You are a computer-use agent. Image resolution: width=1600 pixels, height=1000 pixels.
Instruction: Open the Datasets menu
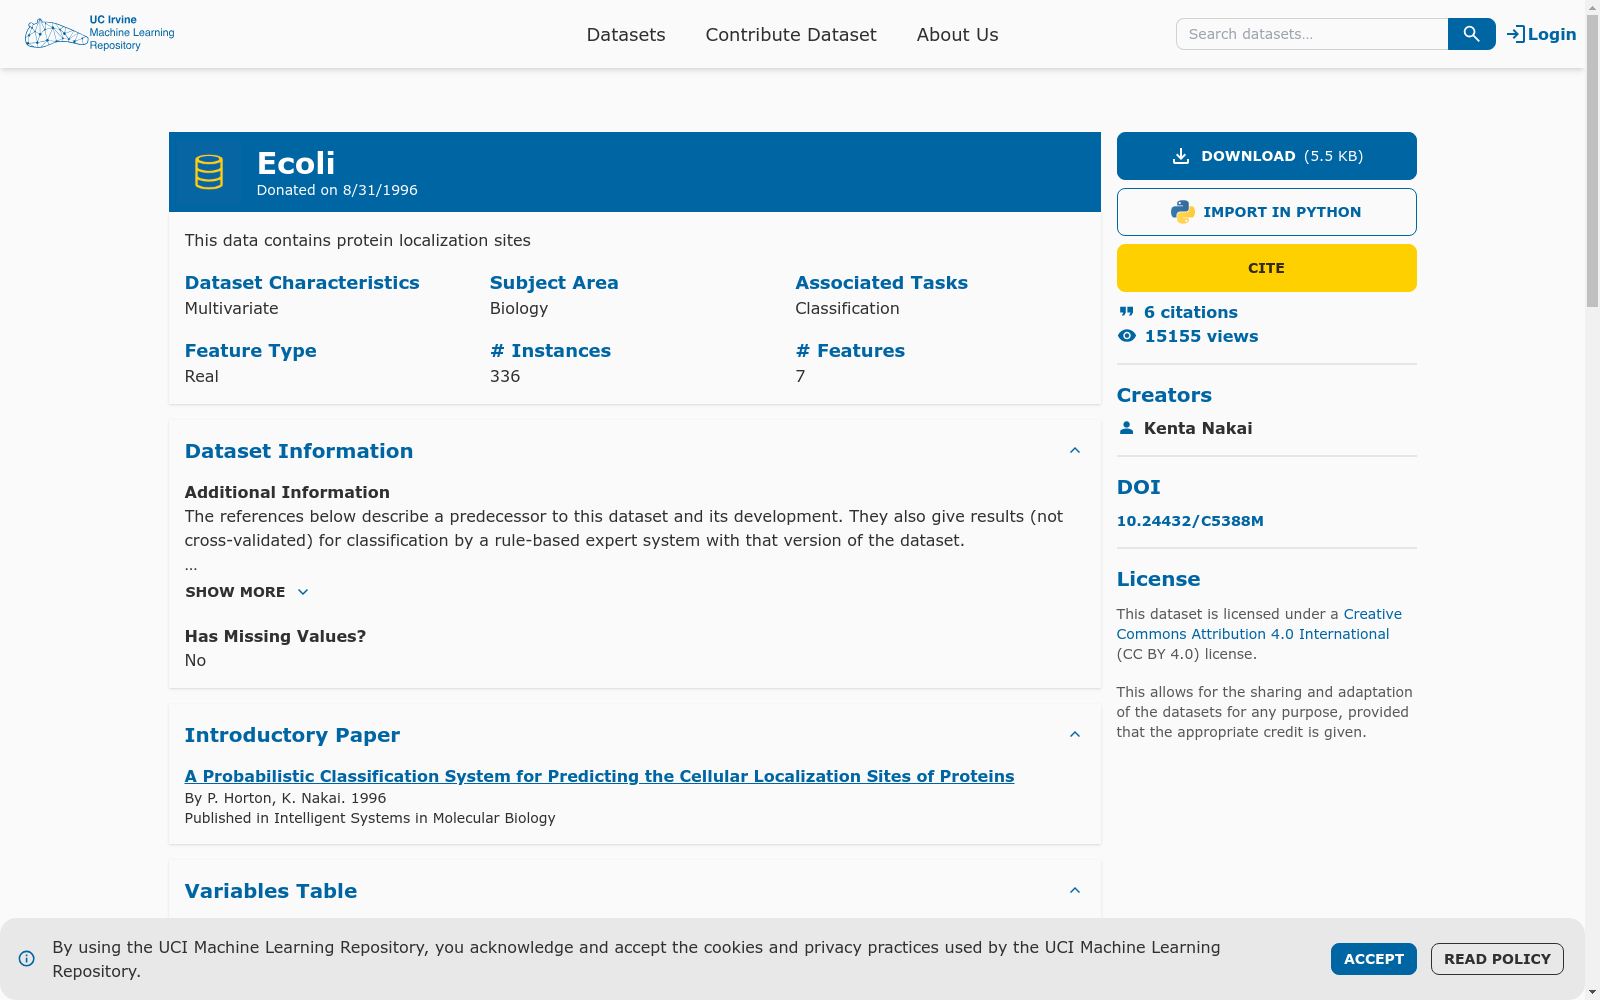(626, 34)
